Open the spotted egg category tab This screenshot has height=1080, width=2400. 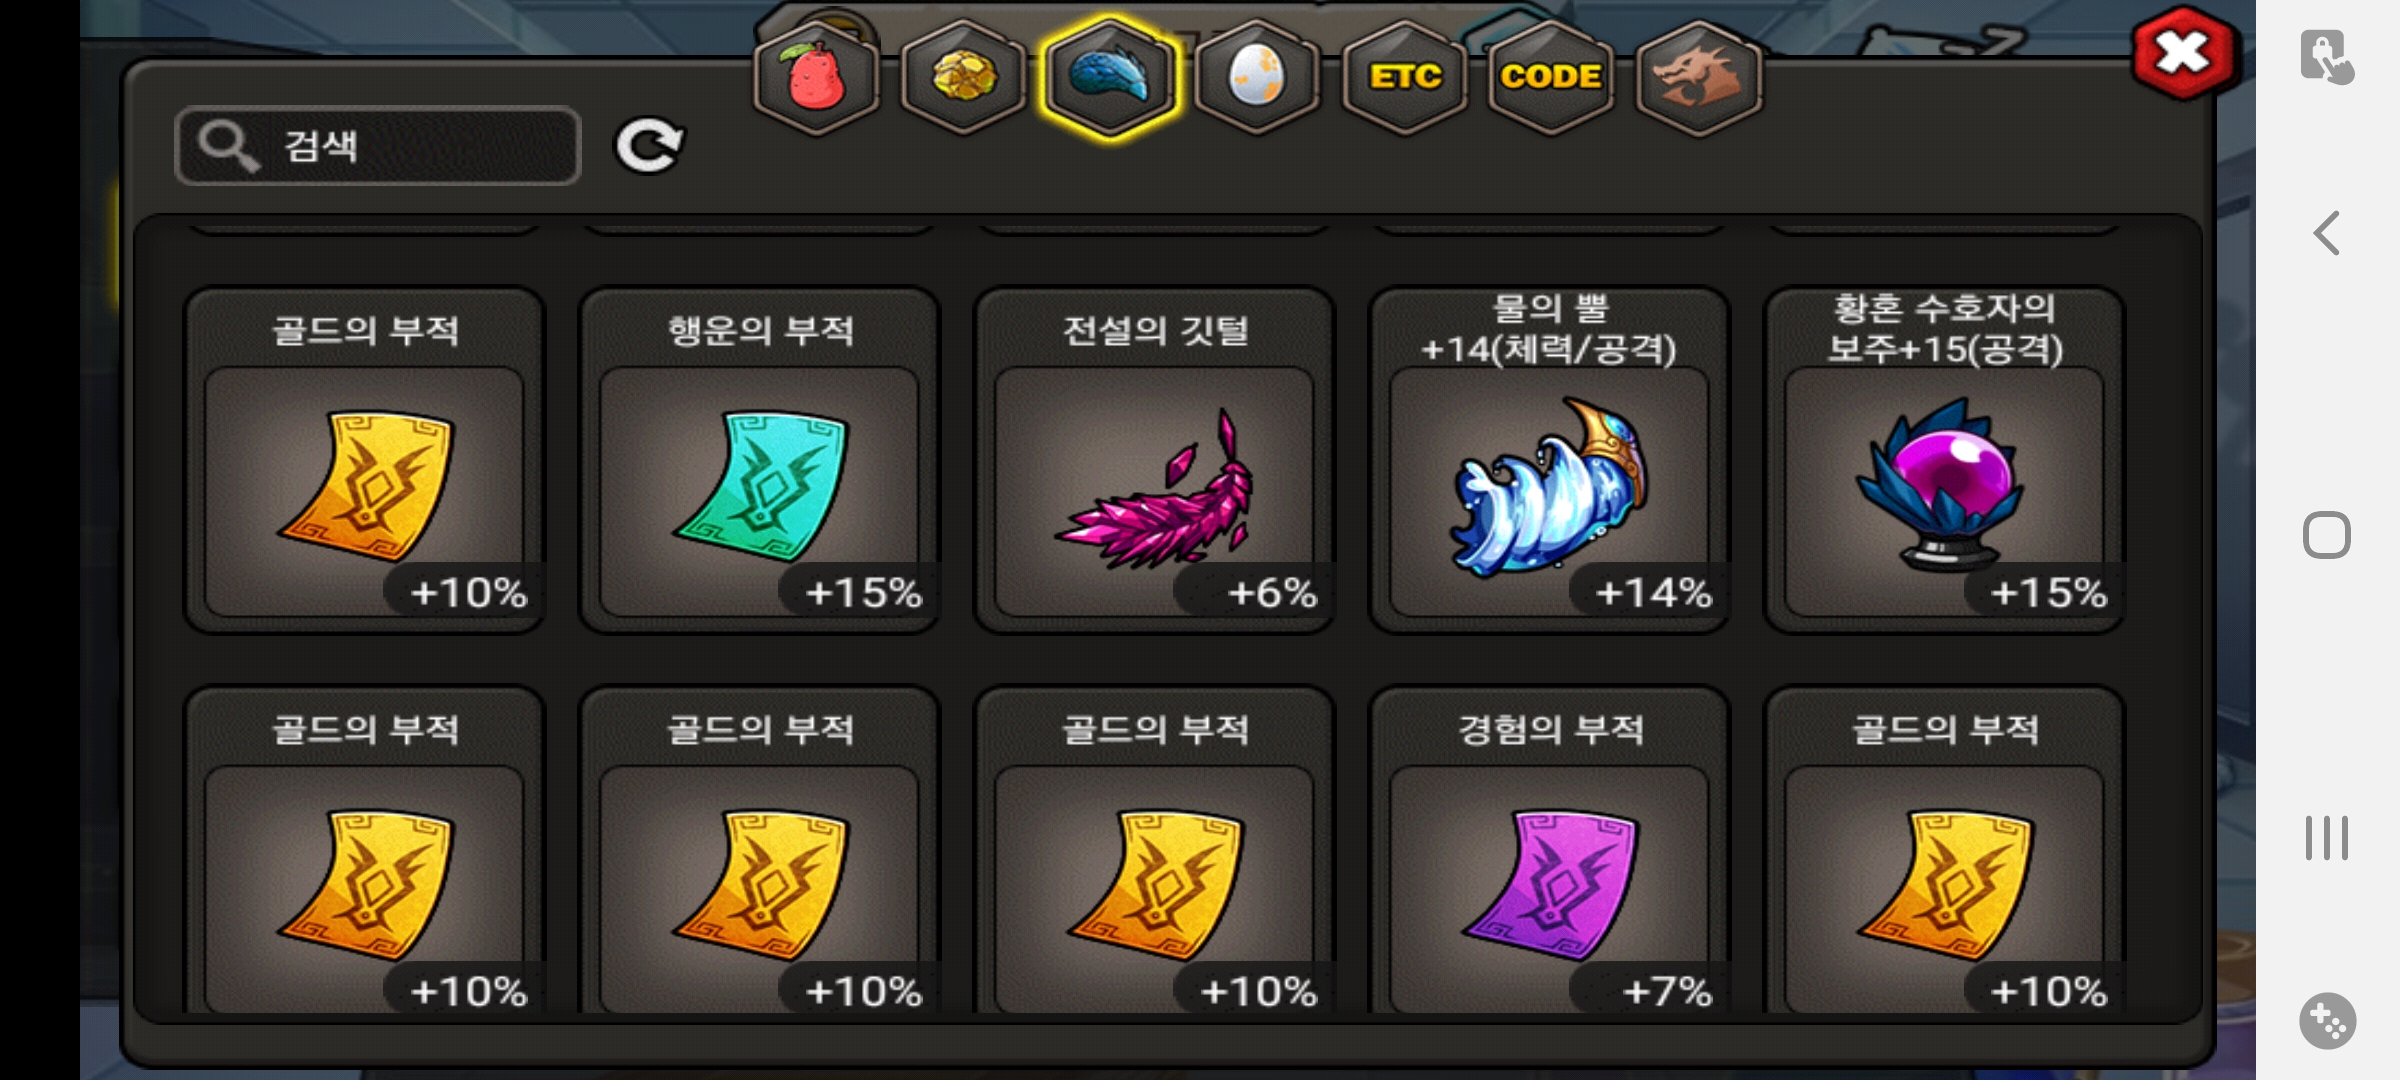pyautogui.click(x=1256, y=78)
